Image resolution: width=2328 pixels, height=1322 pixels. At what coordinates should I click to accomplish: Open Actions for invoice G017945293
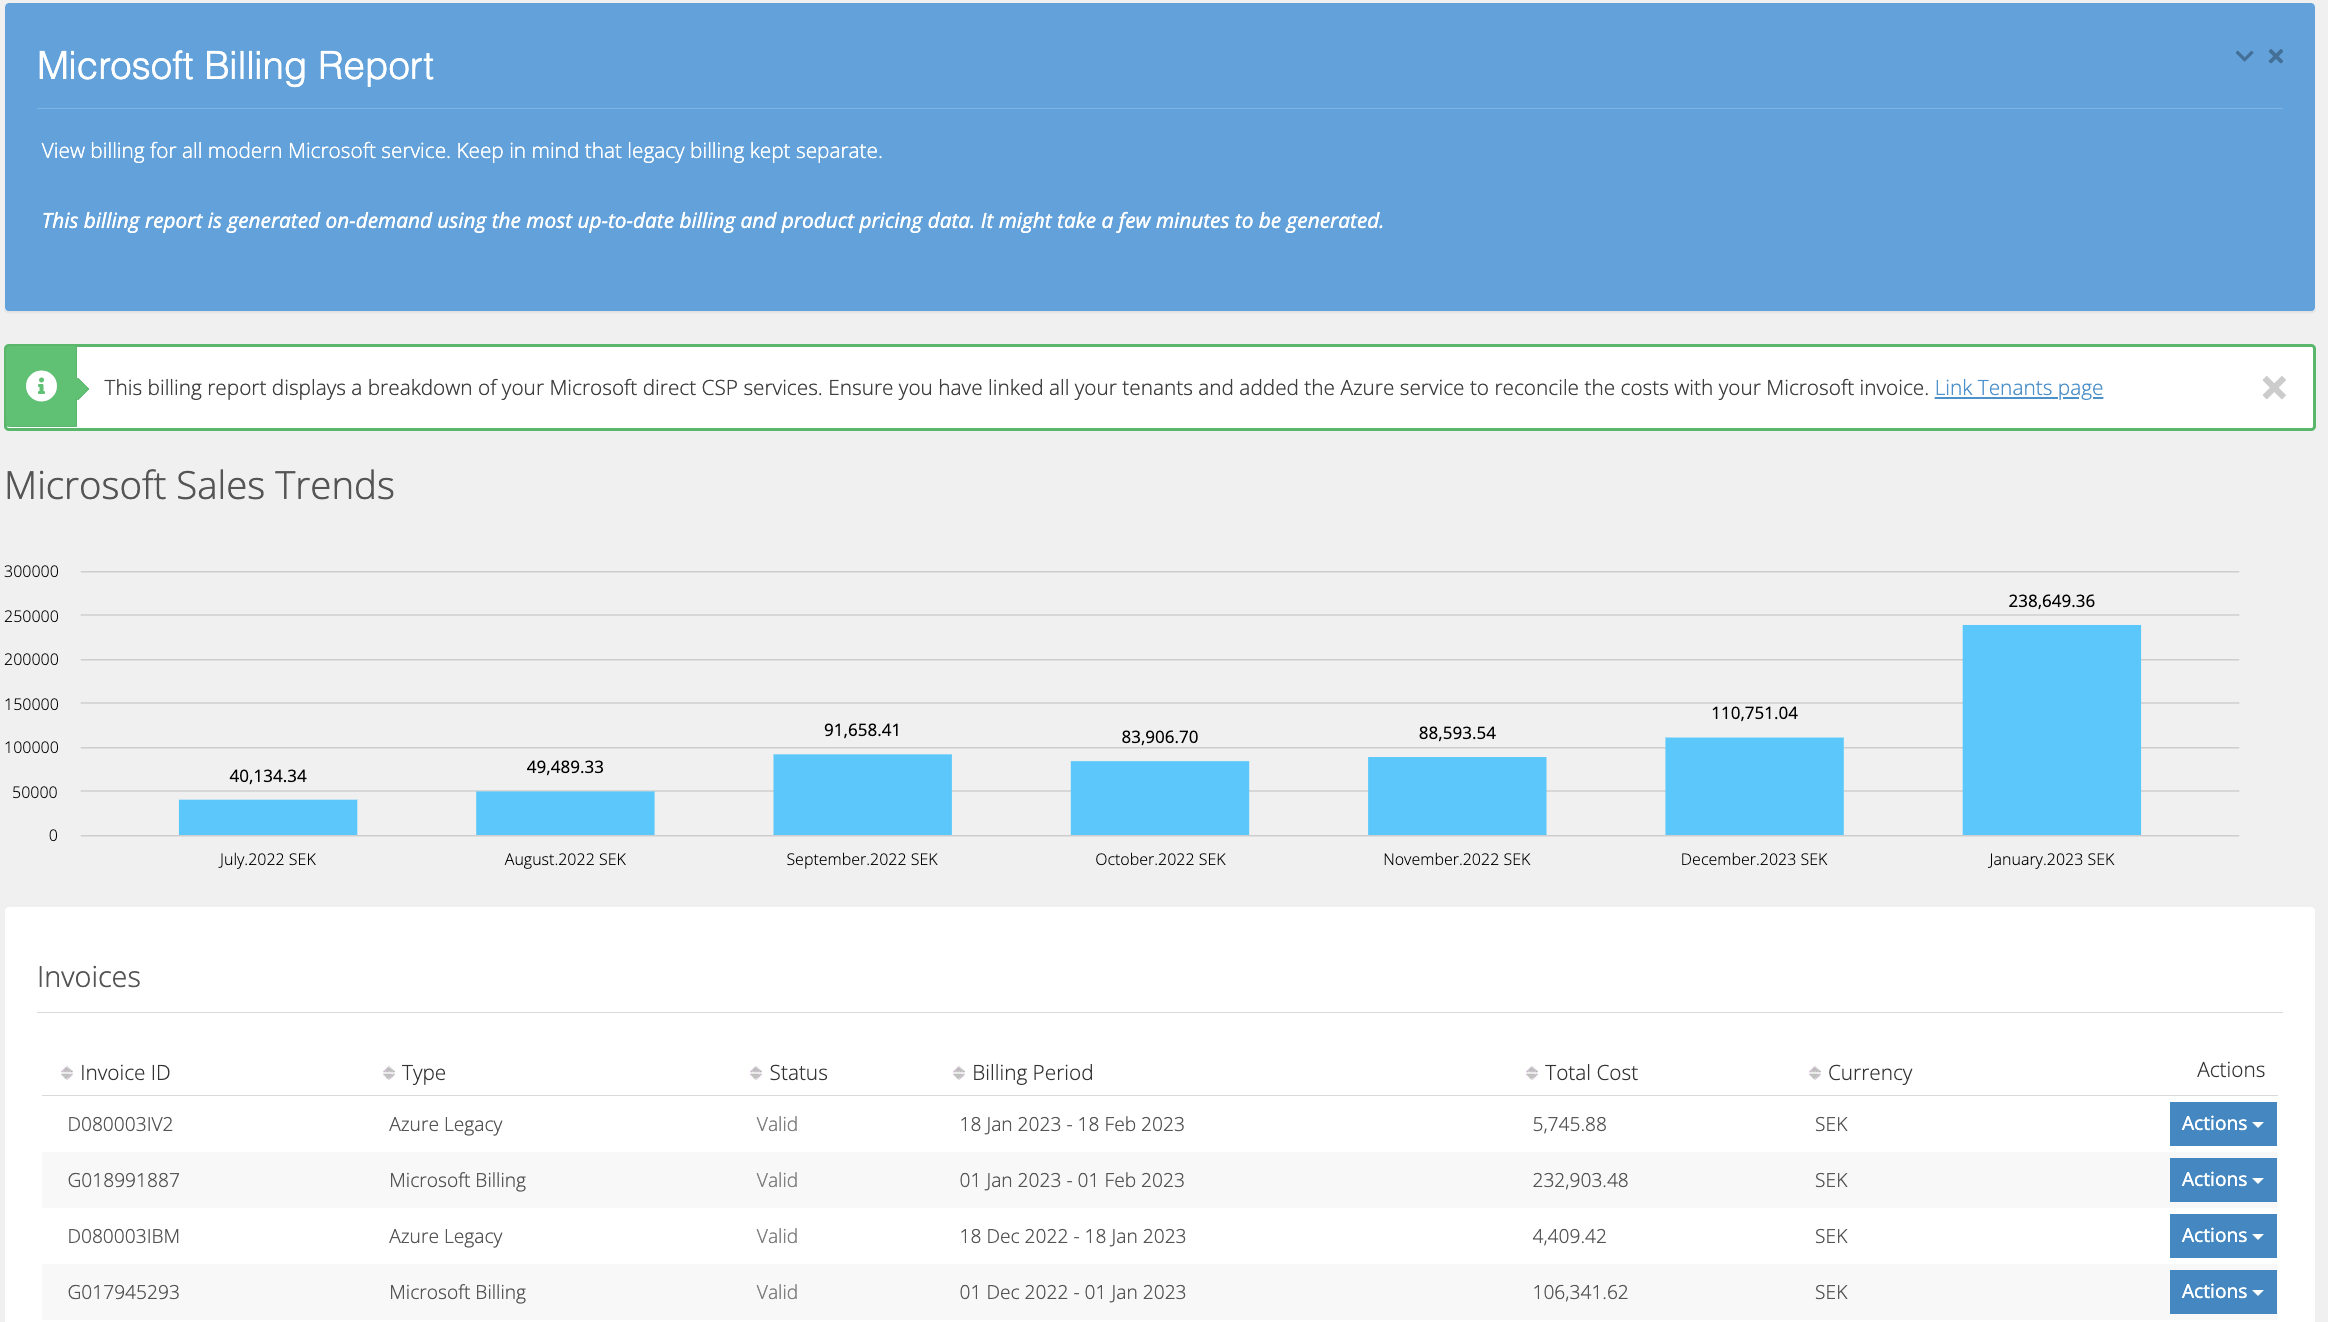coord(2221,1291)
